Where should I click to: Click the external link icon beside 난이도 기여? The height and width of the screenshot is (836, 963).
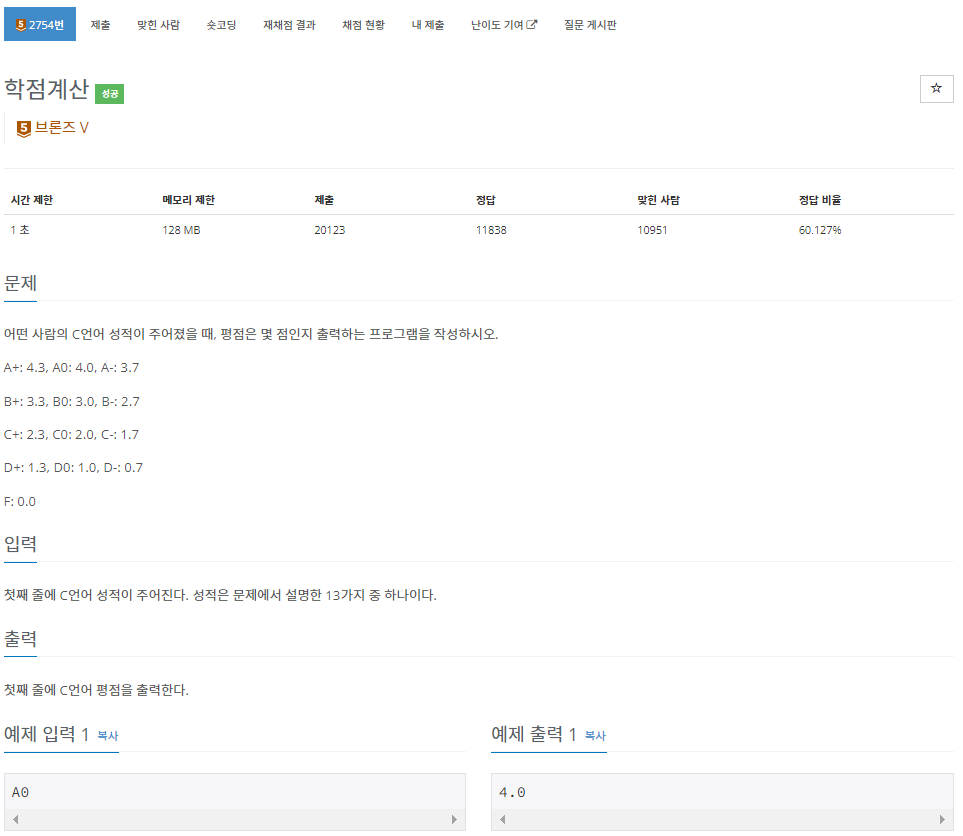point(532,25)
